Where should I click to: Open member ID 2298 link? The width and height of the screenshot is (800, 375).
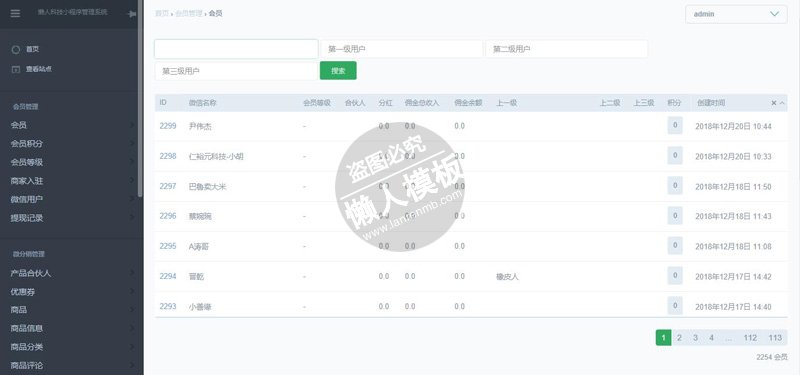pyautogui.click(x=168, y=156)
